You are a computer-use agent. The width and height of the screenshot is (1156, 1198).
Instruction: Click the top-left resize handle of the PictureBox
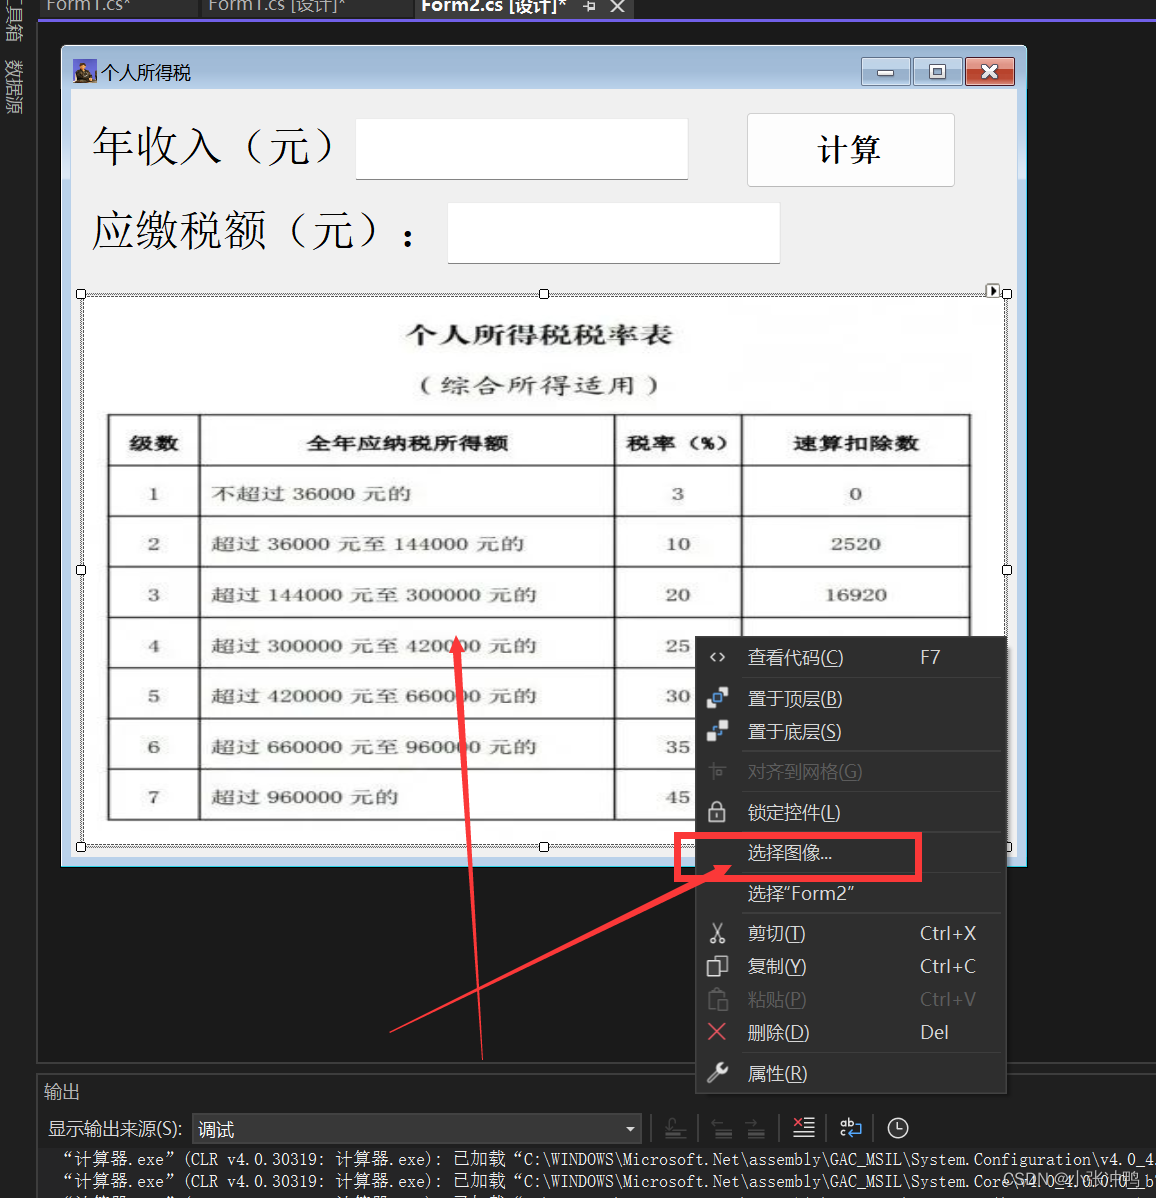click(x=81, y=294)
